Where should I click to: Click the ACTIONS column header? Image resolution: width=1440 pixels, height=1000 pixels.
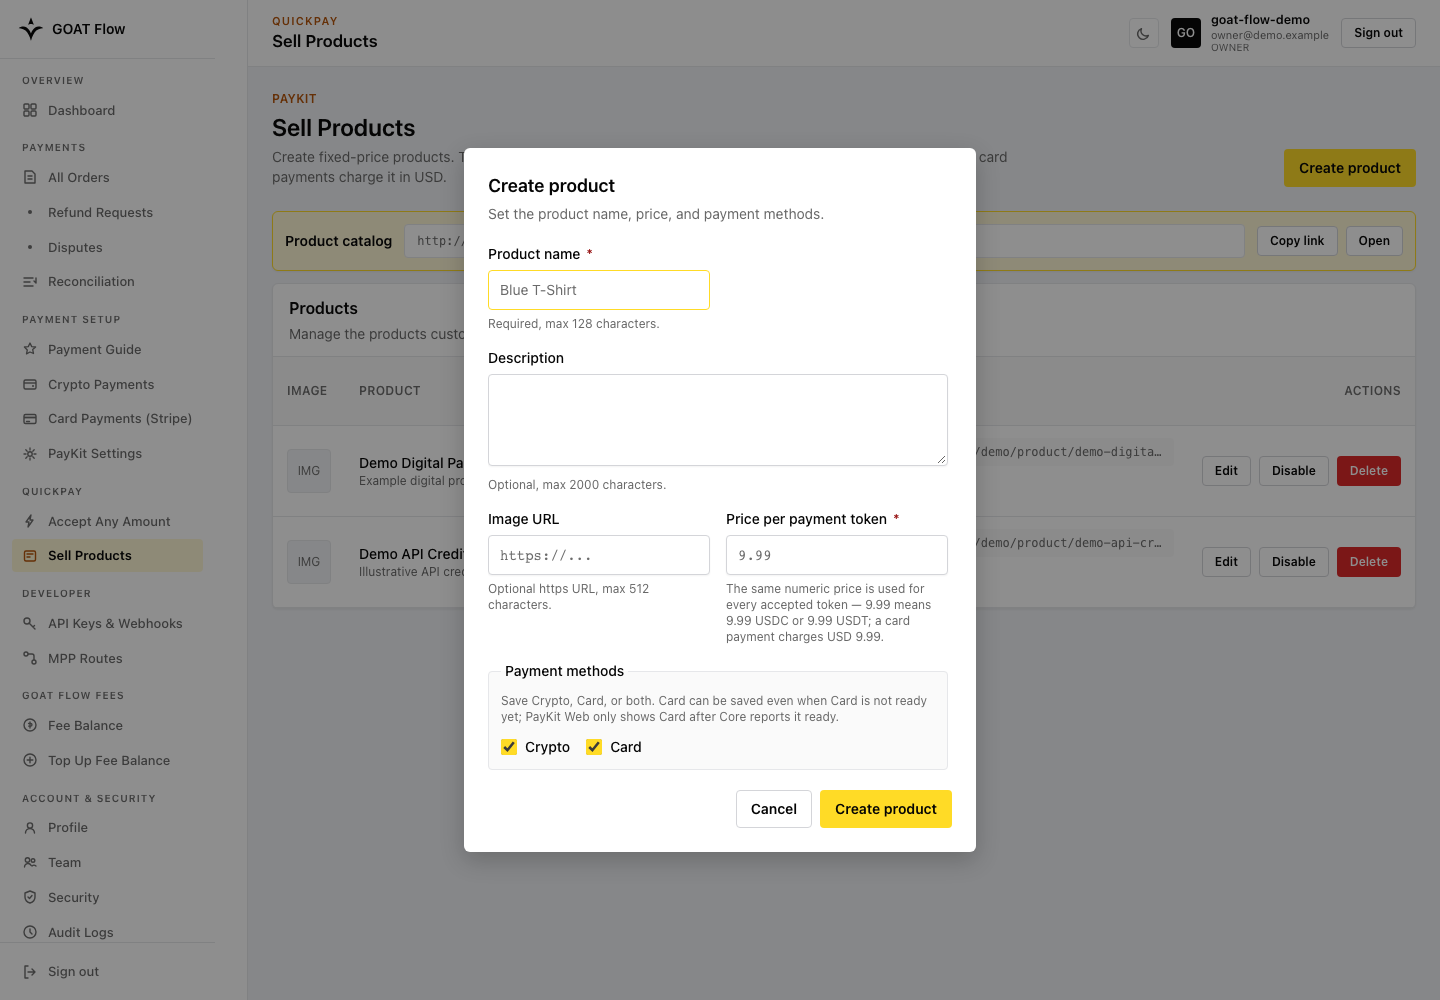tap(1372, 391)
